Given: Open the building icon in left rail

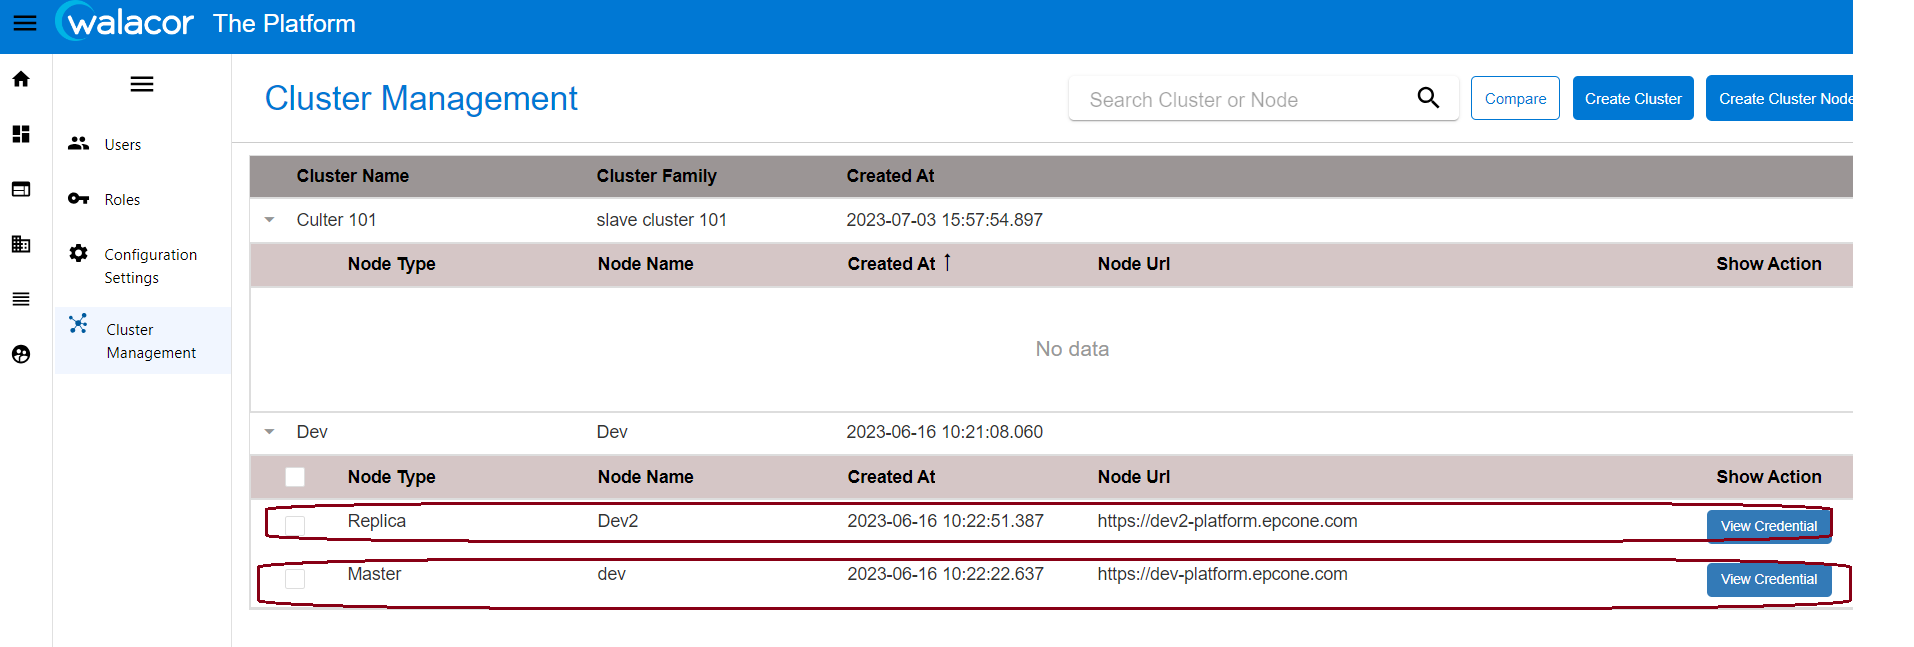Looking at the screenshot, I should tap(21, 244).
